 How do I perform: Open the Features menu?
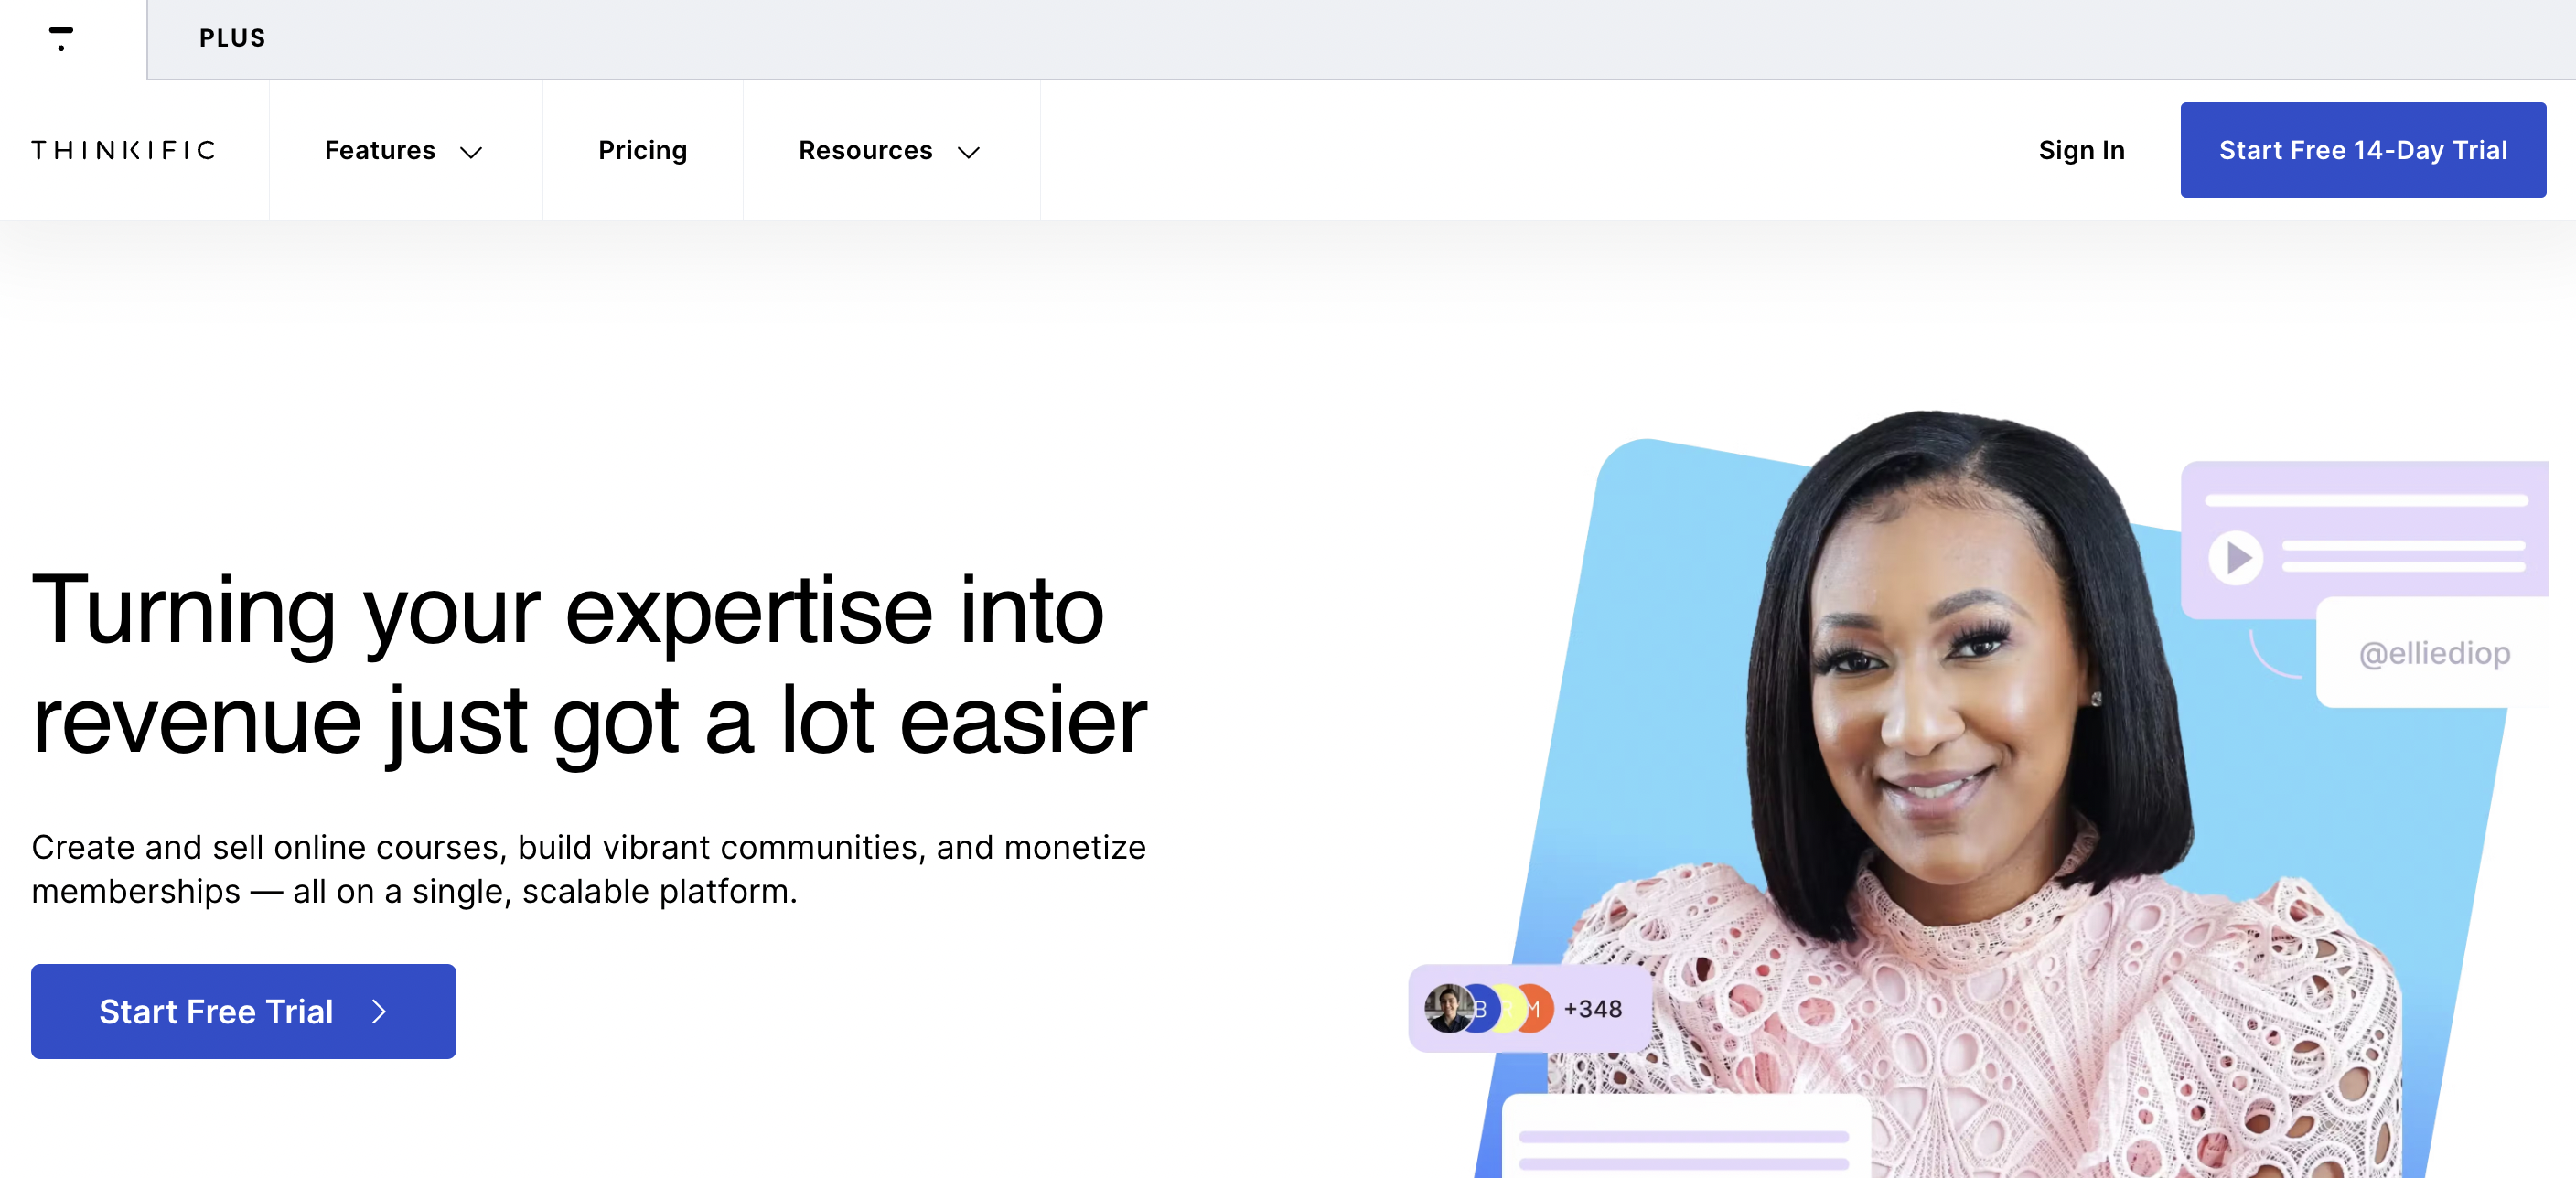[380, 150]
